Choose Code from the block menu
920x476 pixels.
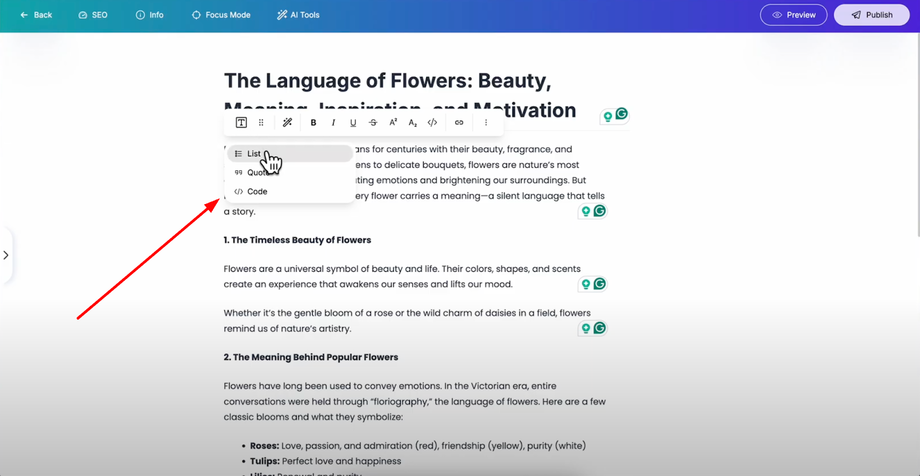click(x=257, y=191)
